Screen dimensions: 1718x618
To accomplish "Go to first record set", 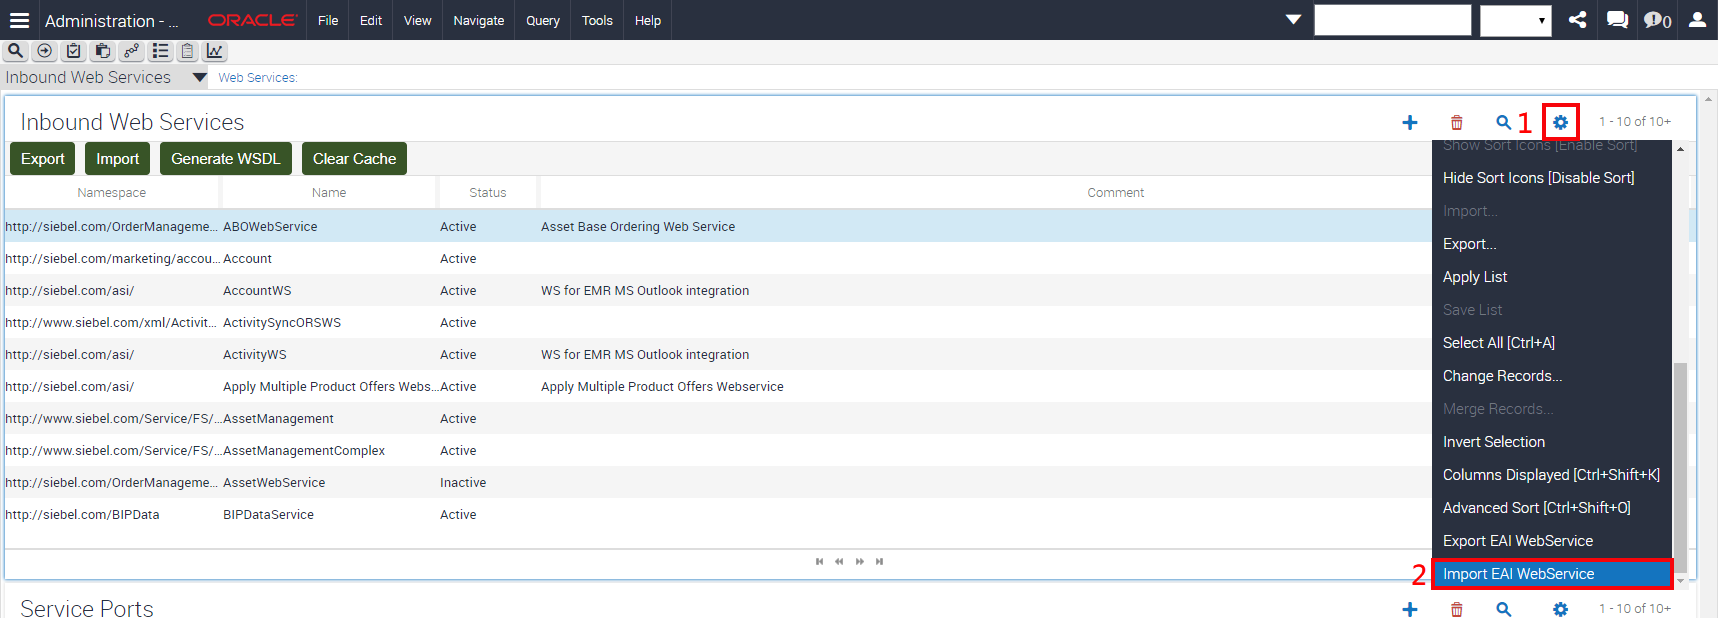I will click(x=819, y=561).
